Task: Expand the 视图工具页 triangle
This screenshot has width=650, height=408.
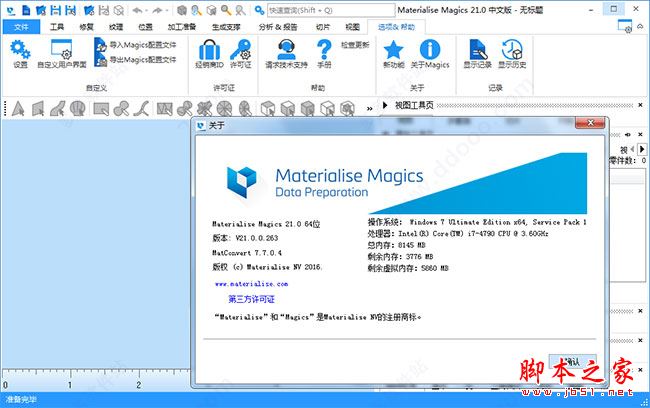Action: tap(385, 105)
